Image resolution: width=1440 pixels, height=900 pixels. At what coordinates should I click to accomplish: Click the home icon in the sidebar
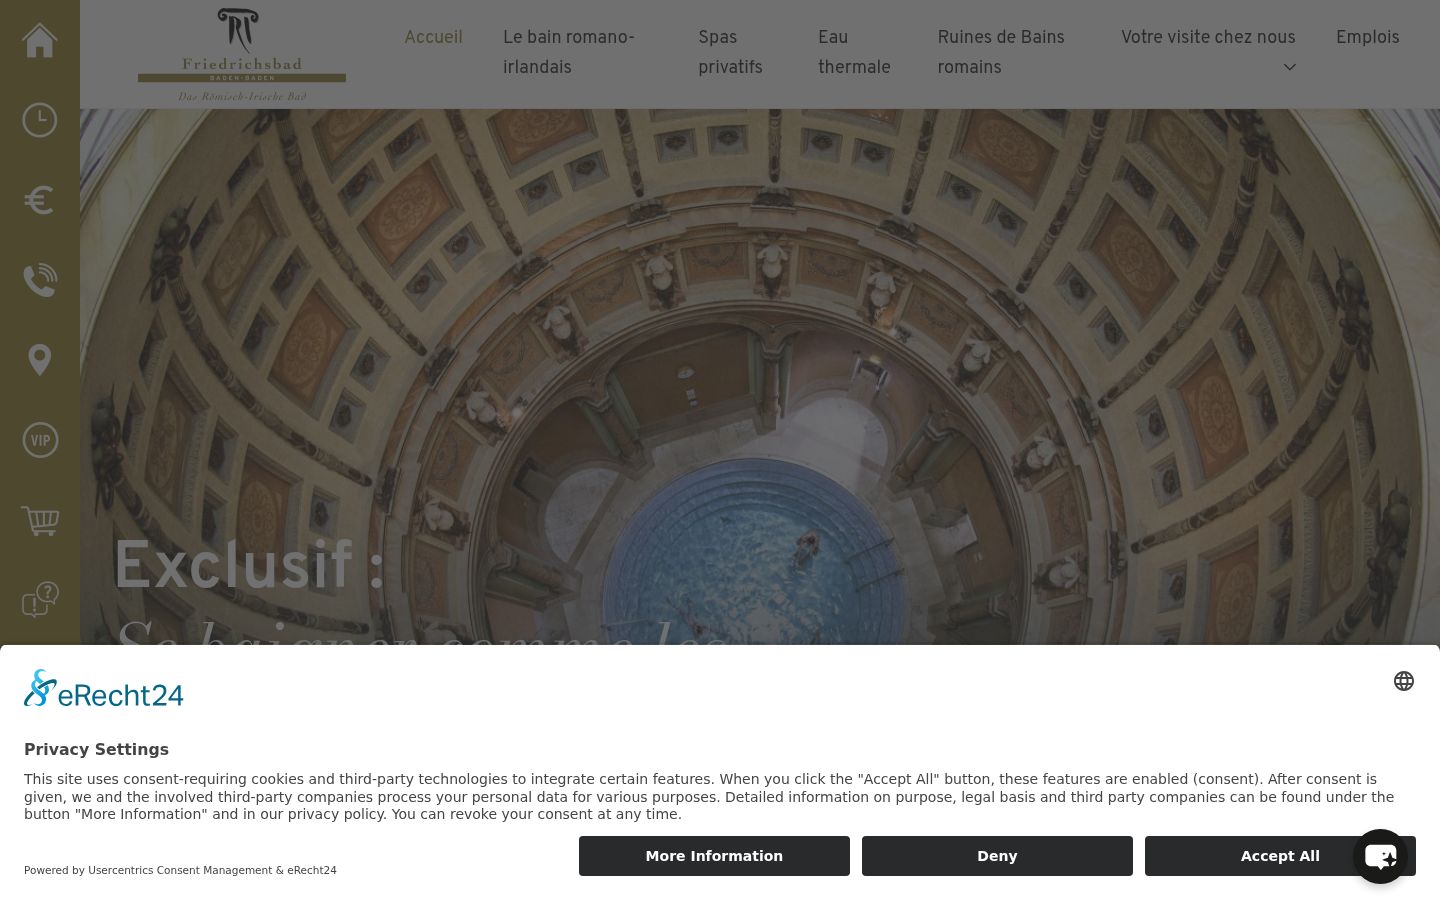40,40
